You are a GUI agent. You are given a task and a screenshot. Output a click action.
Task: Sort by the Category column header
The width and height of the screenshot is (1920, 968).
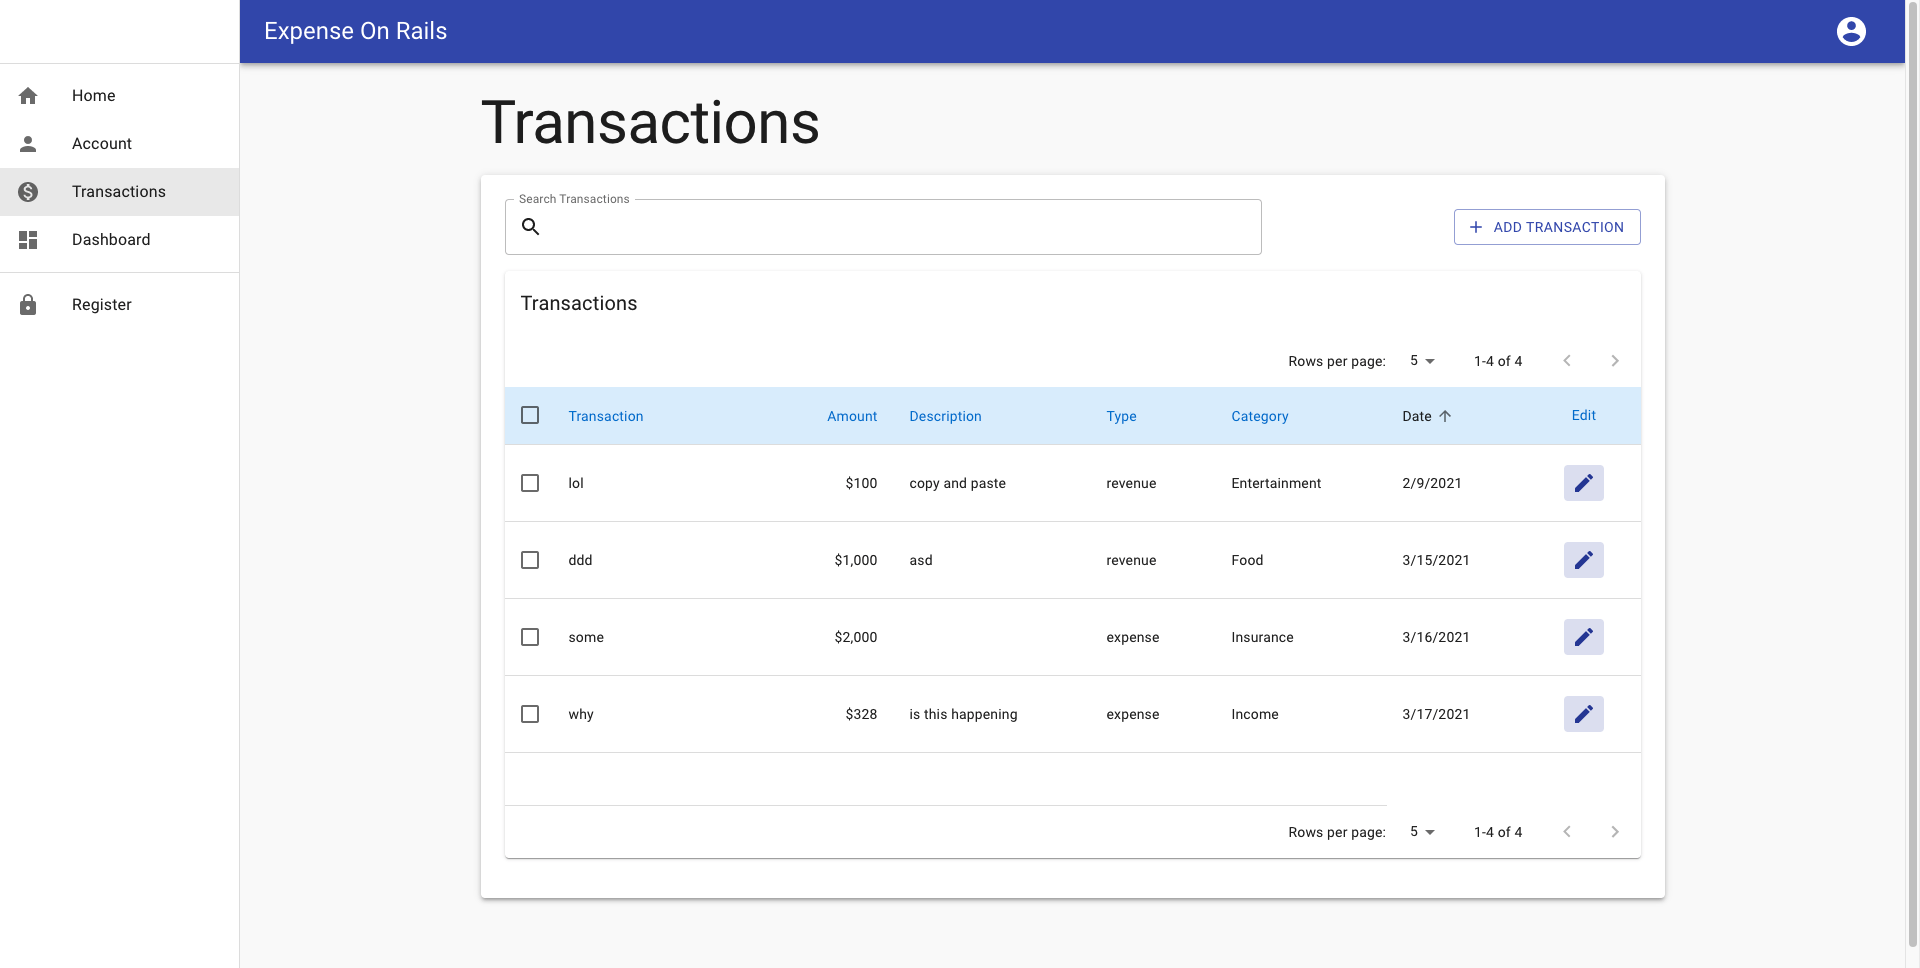pos(1259,416)
